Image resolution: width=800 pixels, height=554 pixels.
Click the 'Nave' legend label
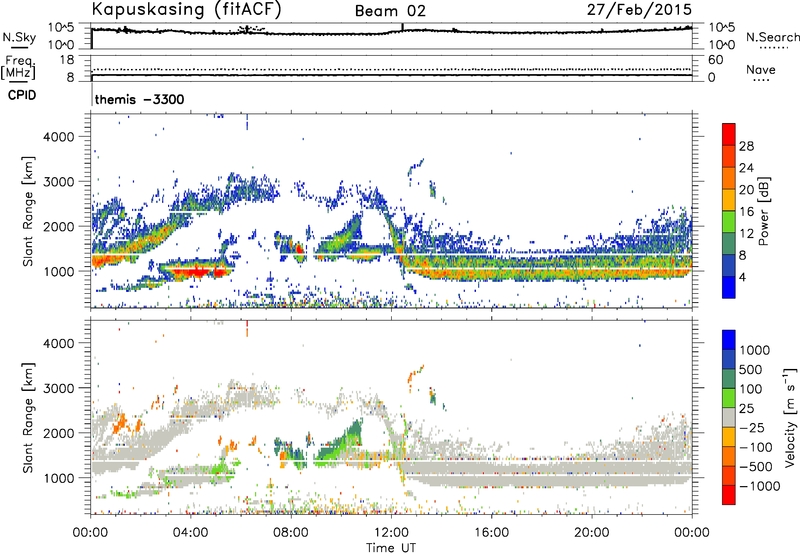coord(761,69)
